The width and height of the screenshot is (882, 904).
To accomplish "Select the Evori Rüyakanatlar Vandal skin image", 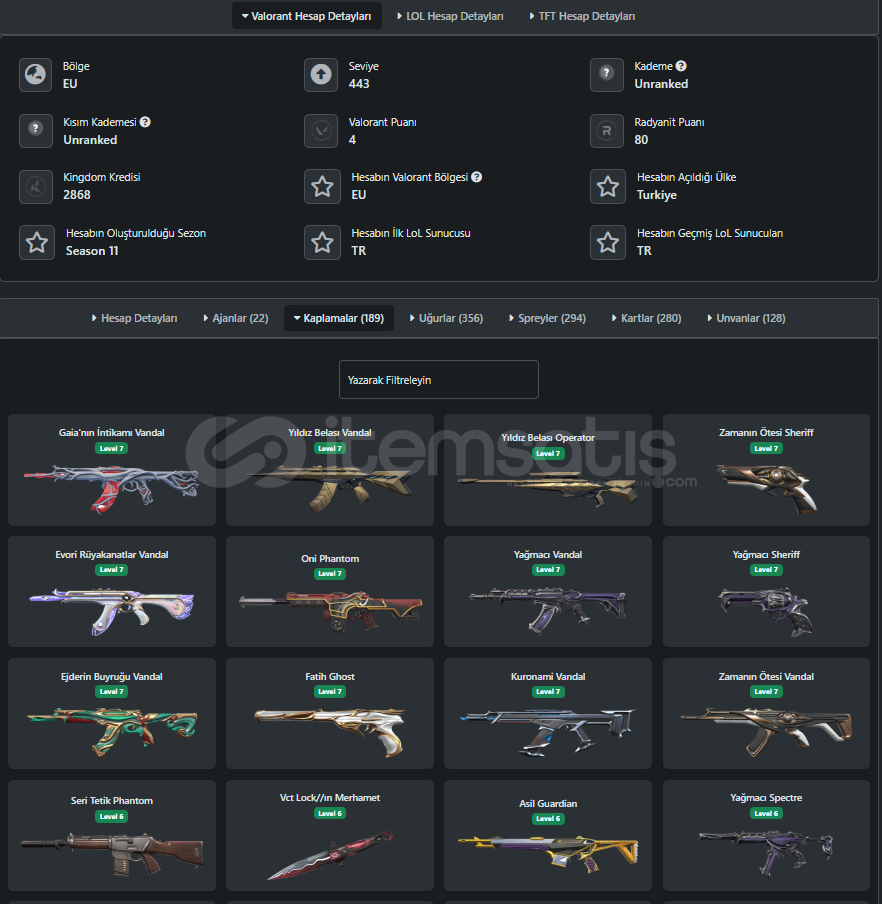I will (x=111, y=611).
